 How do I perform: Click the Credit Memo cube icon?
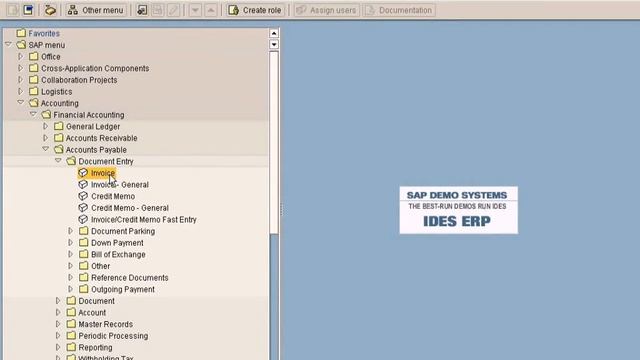83,196
